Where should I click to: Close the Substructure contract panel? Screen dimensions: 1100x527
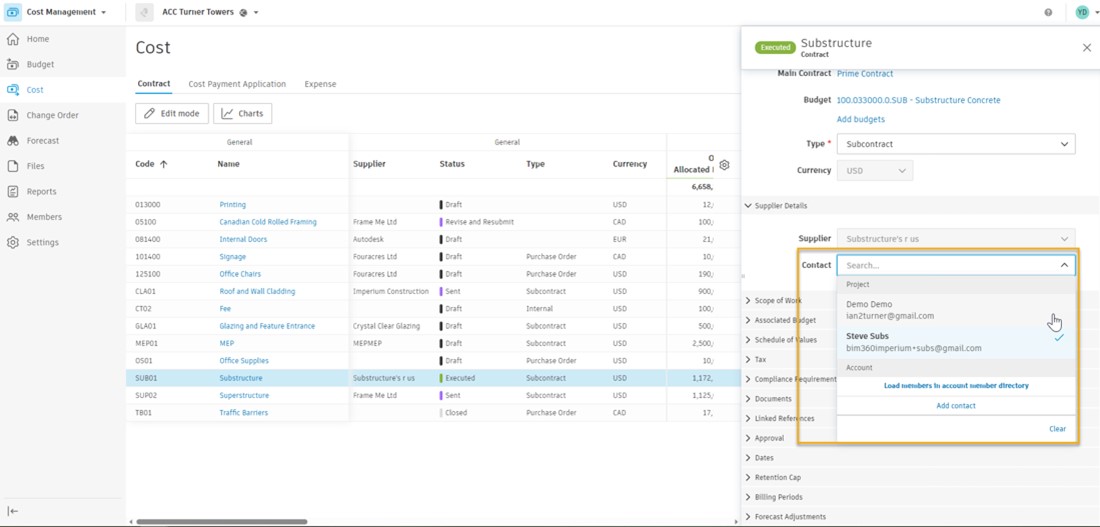(1087, 48)
